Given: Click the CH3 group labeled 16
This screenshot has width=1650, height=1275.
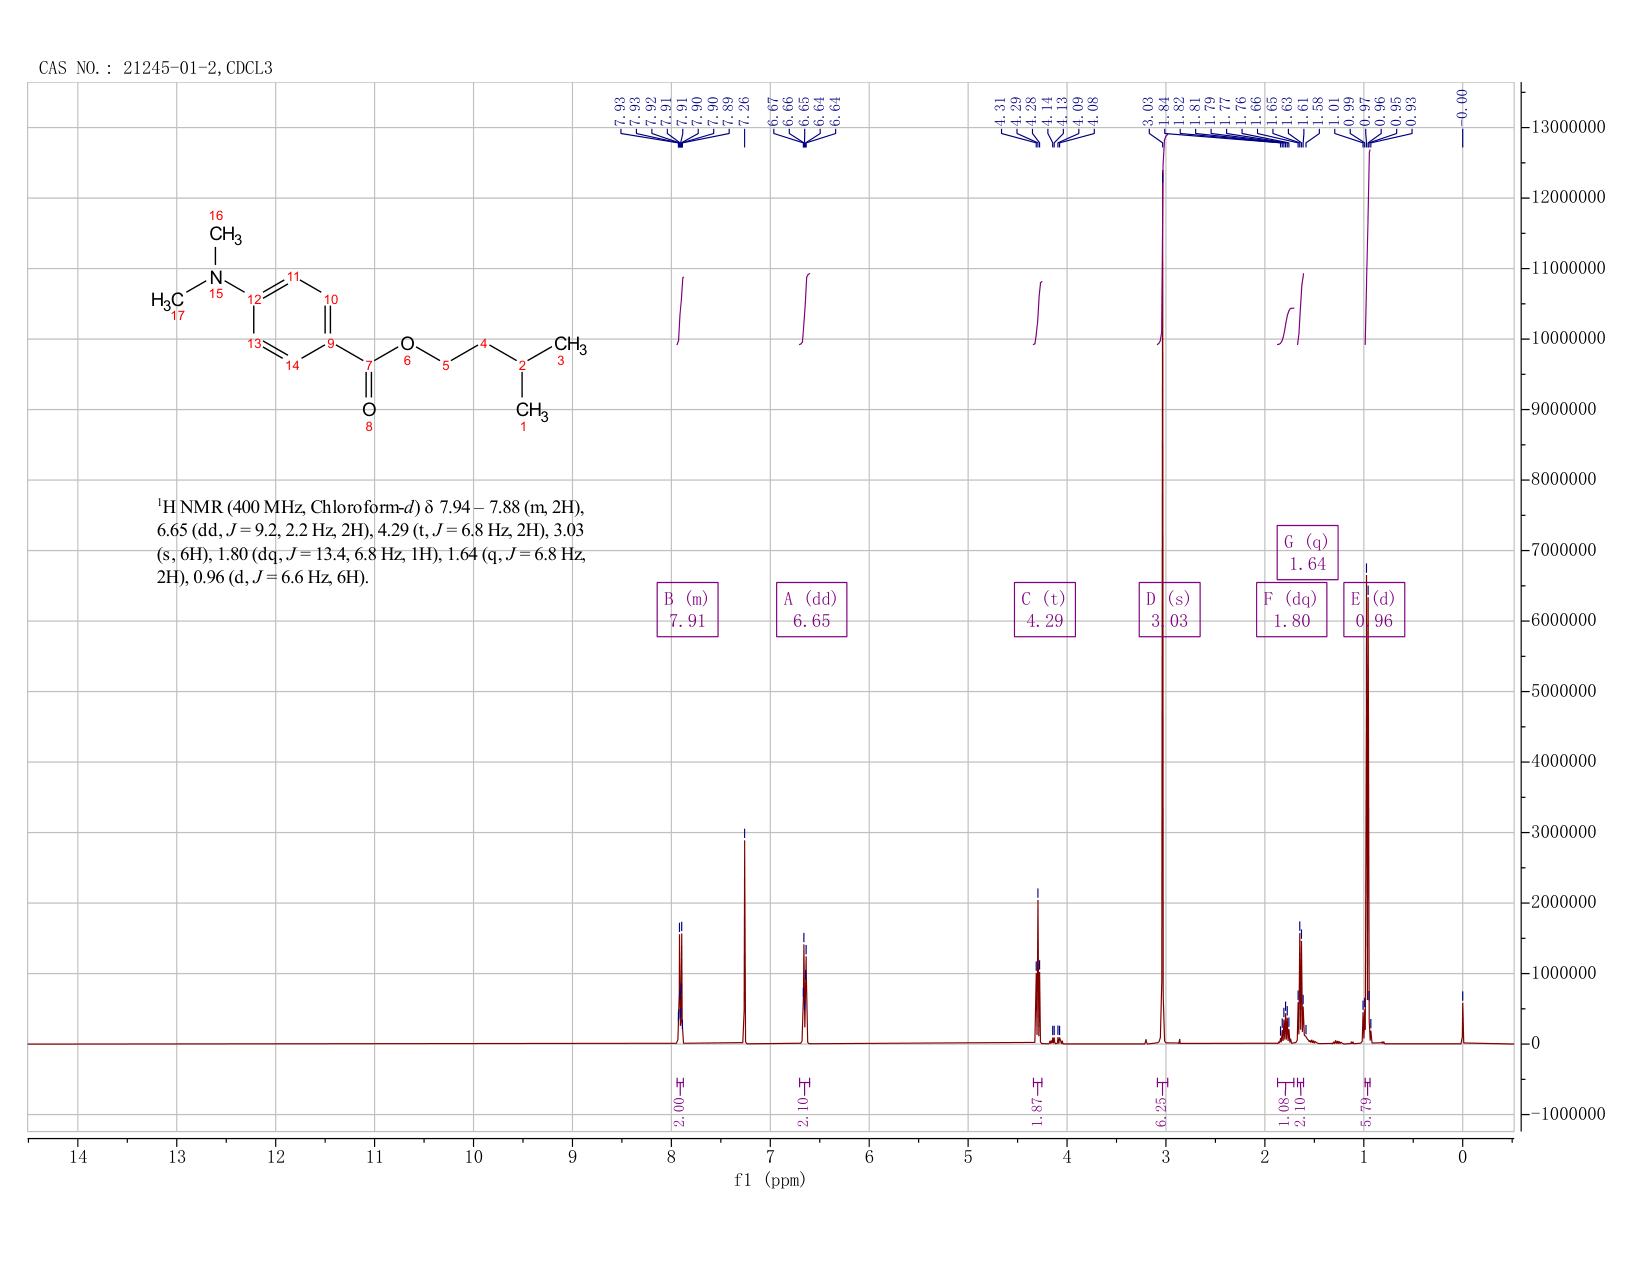Looking at the screenshot, I should tap(225, 235).
